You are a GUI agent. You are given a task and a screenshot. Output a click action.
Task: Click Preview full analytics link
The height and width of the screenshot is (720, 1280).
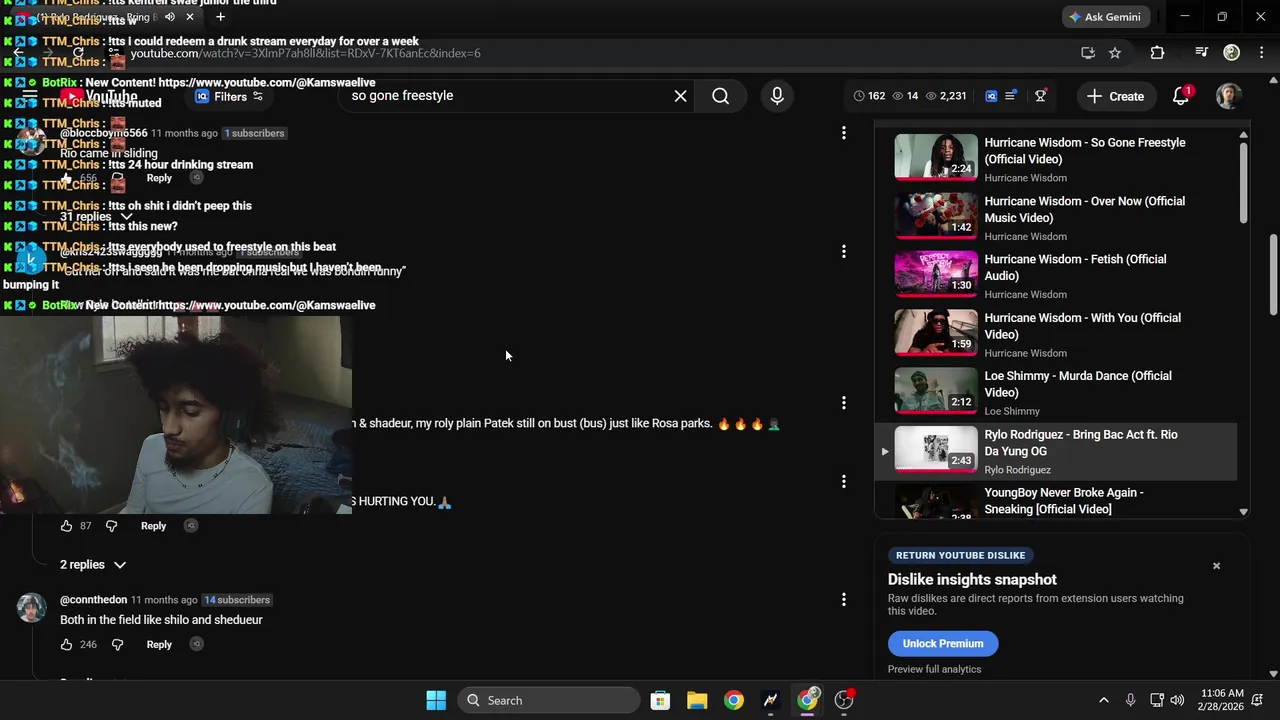click(934, 669)
